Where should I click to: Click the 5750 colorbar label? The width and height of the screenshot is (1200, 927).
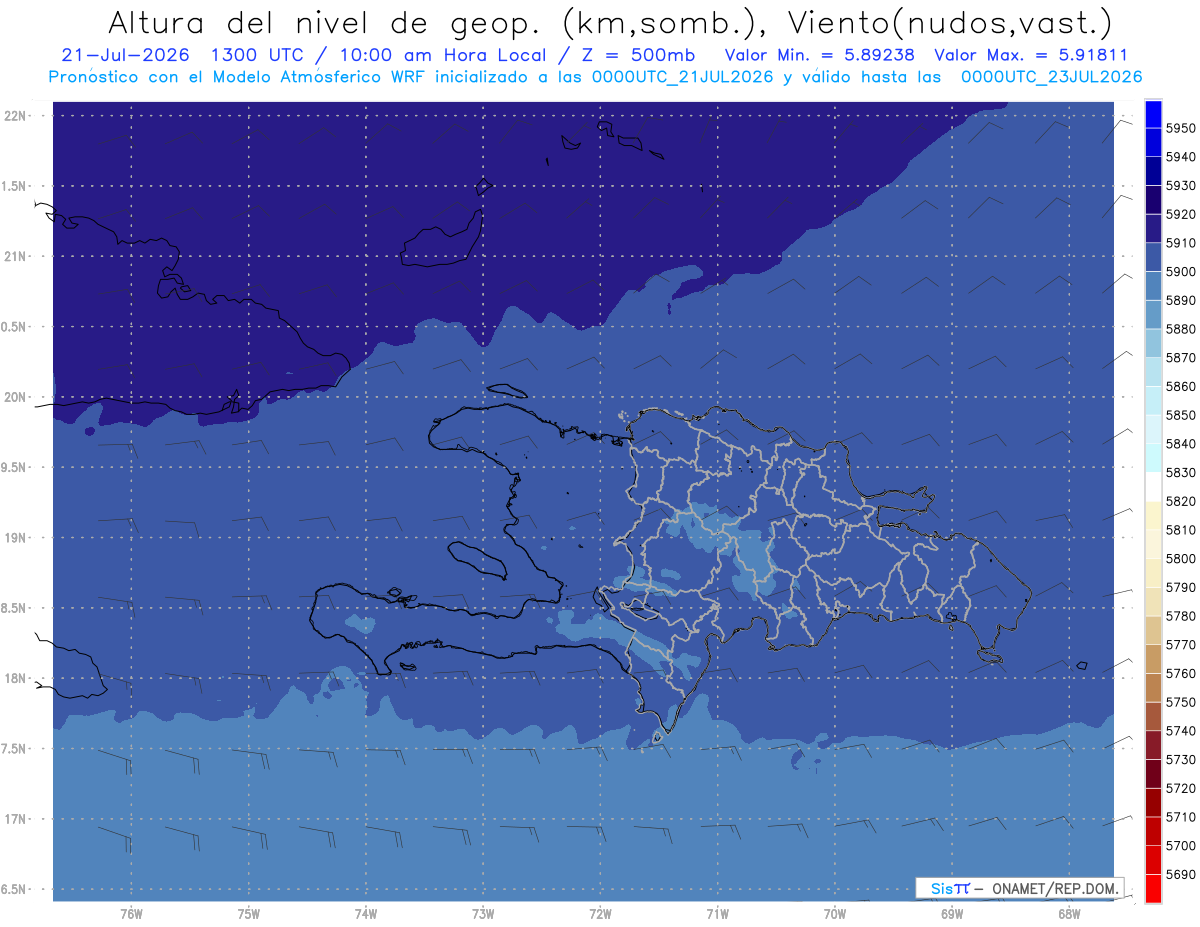(x=1181, y=702)
